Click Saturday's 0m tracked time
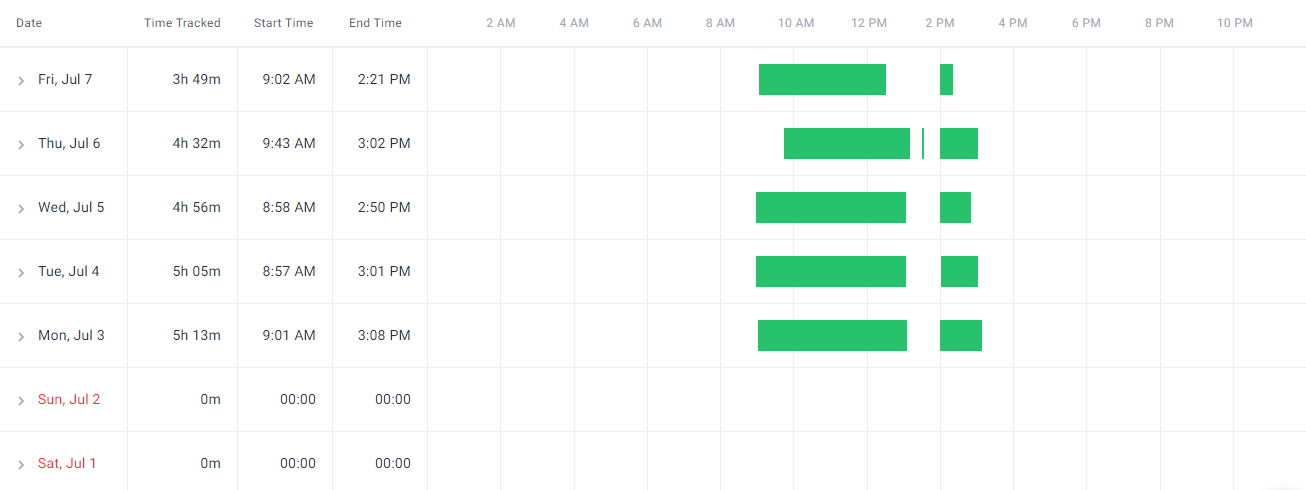 coord(210,463)
